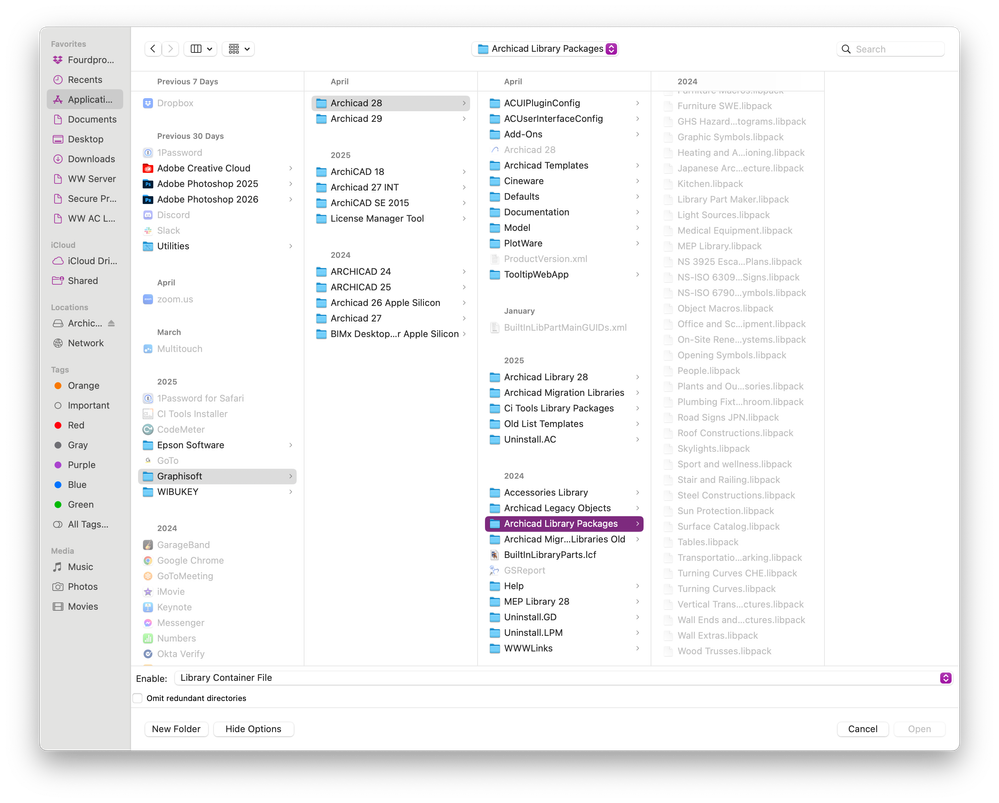Click the Search field

point(890,49)
